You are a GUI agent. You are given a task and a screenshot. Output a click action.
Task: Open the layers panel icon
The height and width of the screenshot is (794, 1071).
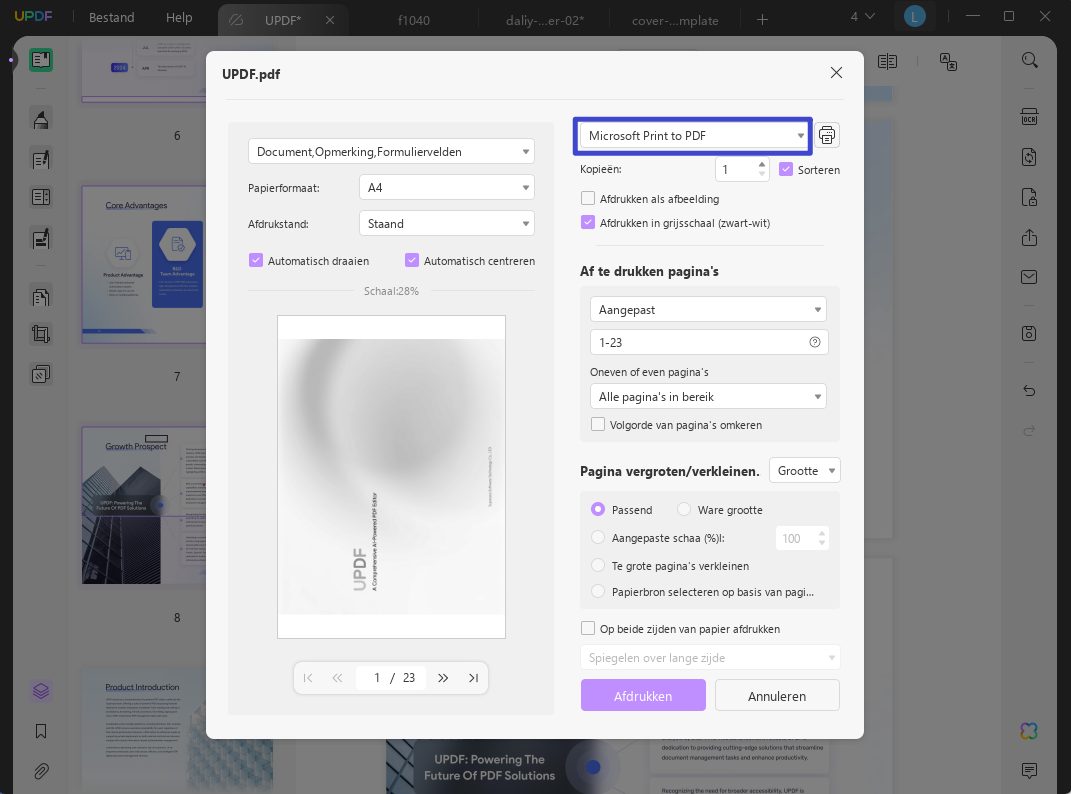[41, 691]
